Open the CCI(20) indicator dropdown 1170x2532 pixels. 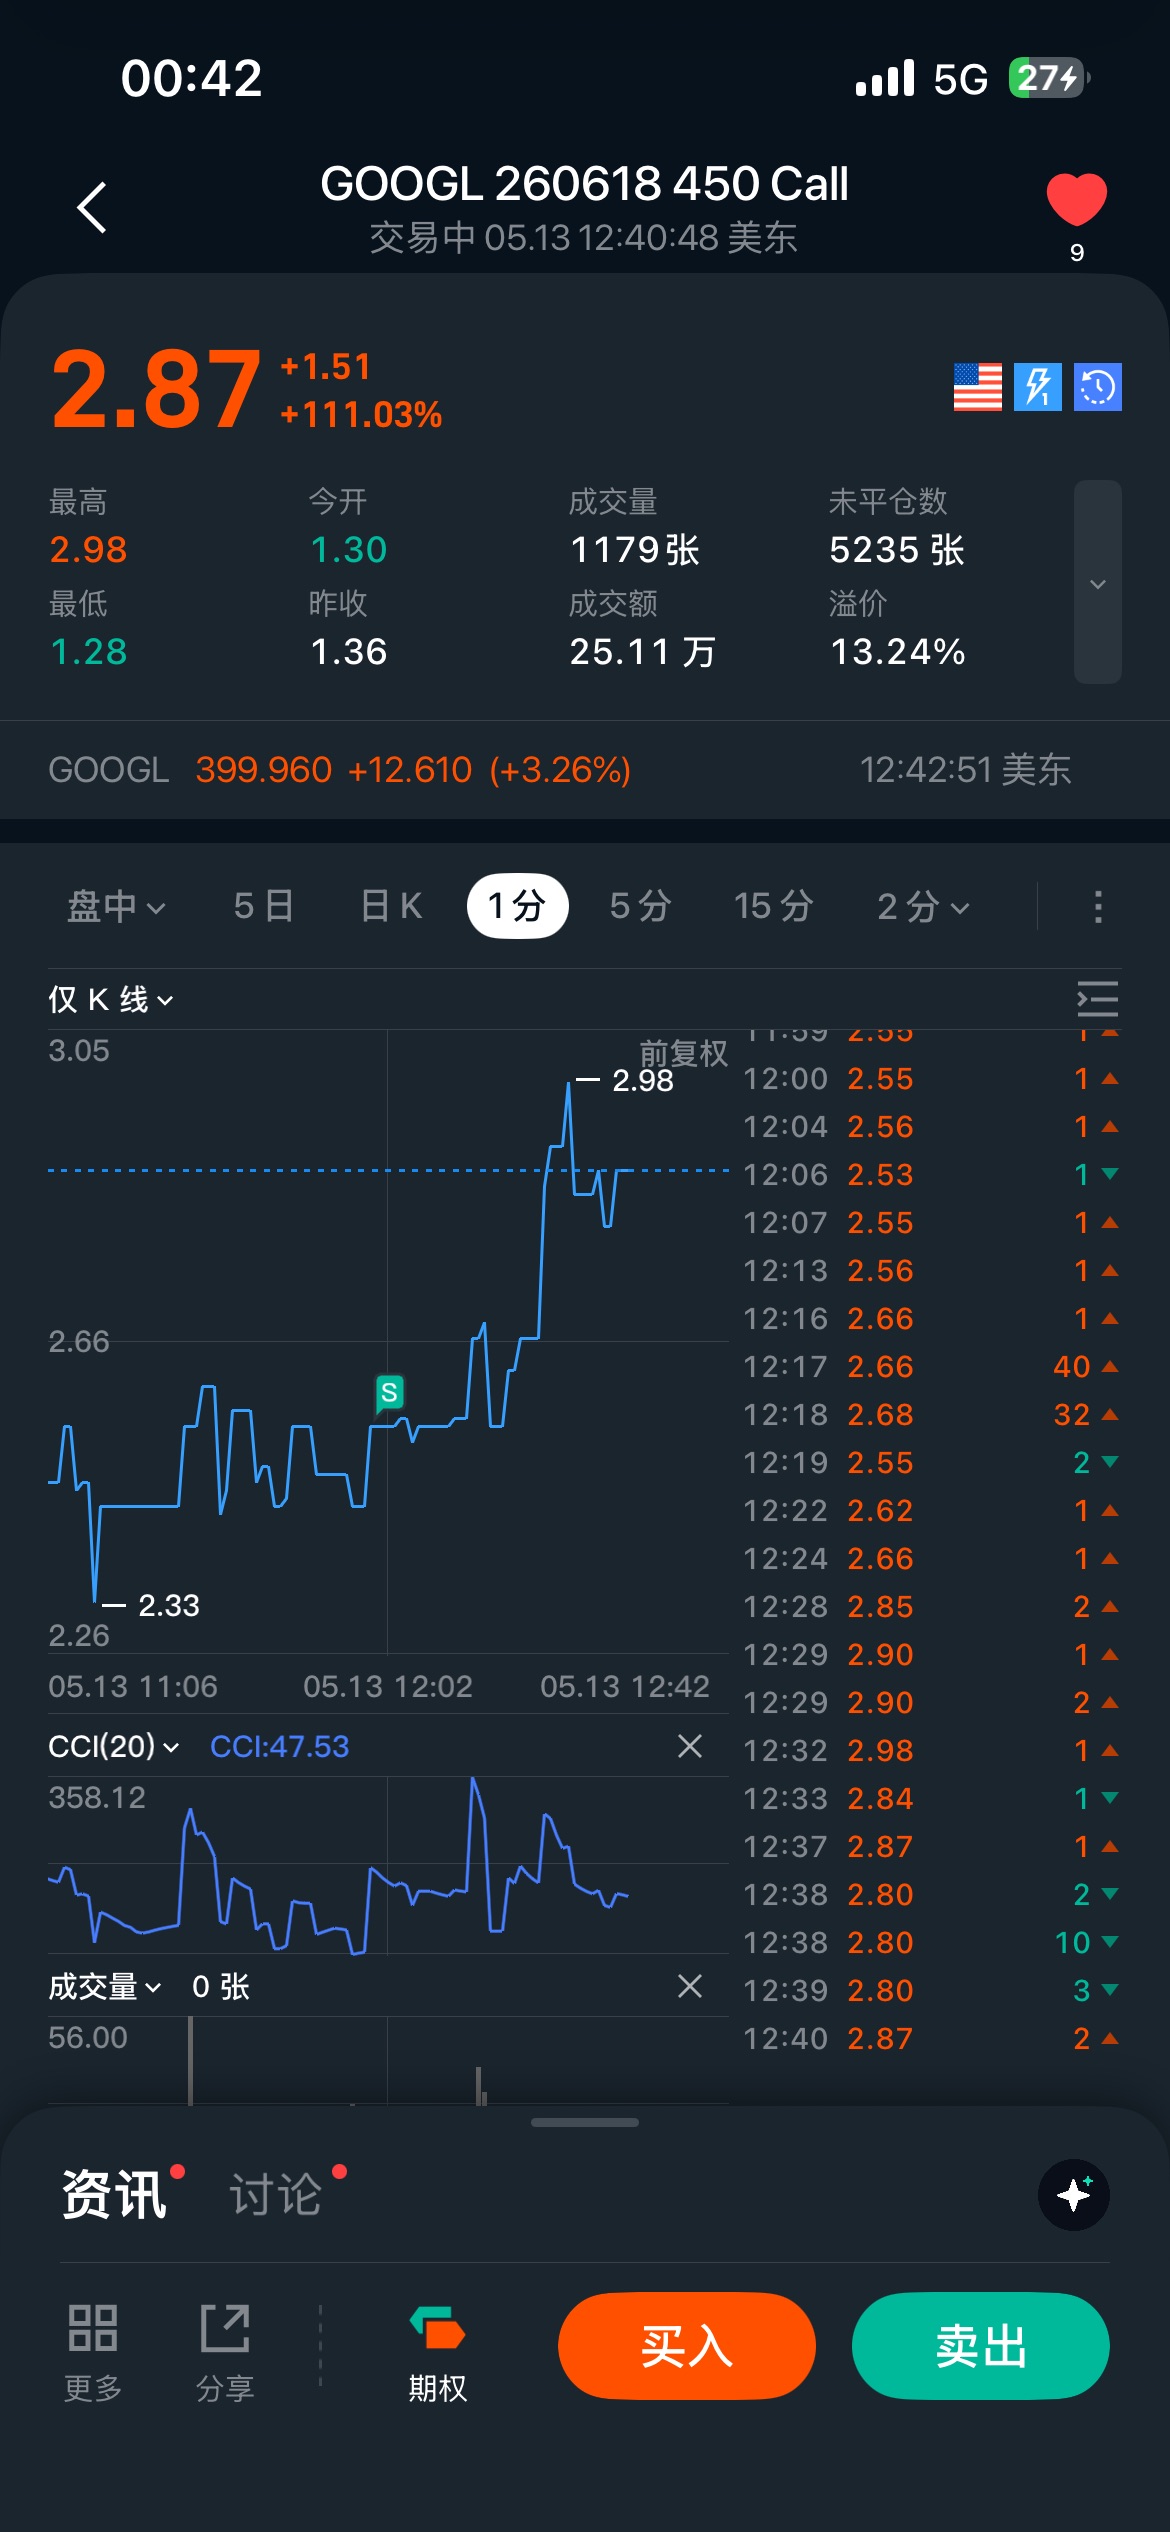pos(114,1746)
